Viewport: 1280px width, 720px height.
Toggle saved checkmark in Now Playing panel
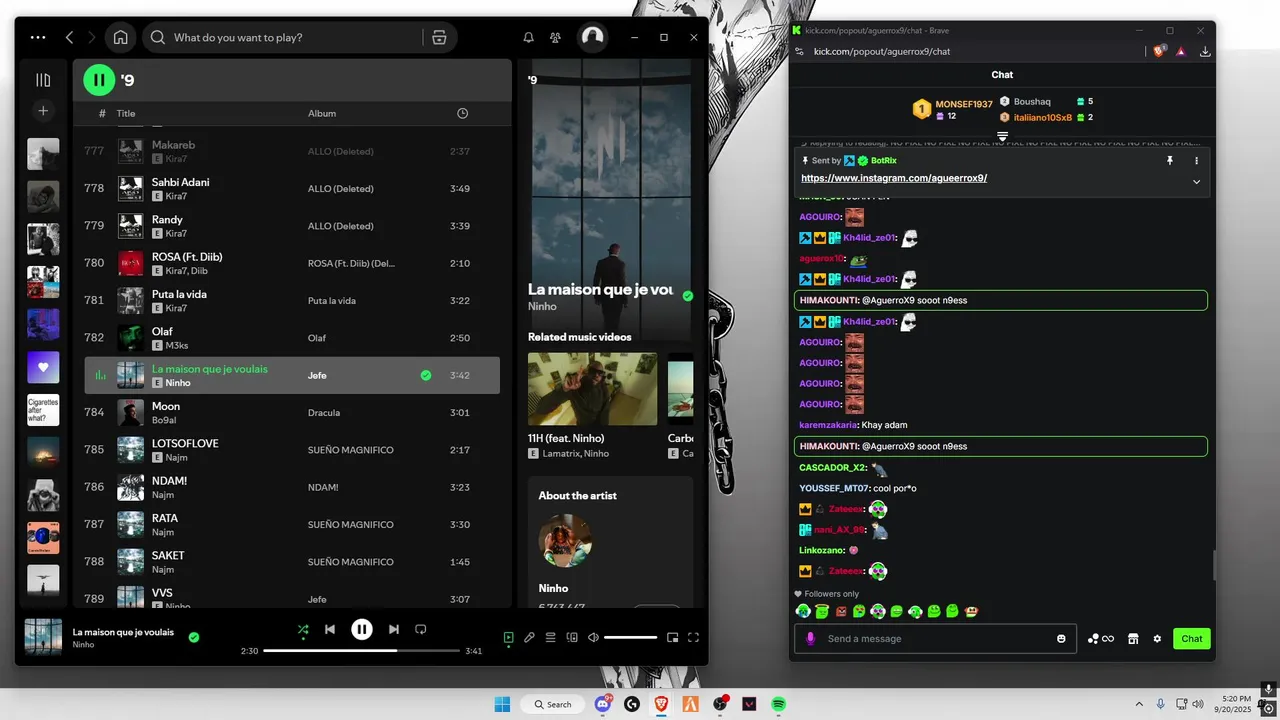(x=687, y=296)
